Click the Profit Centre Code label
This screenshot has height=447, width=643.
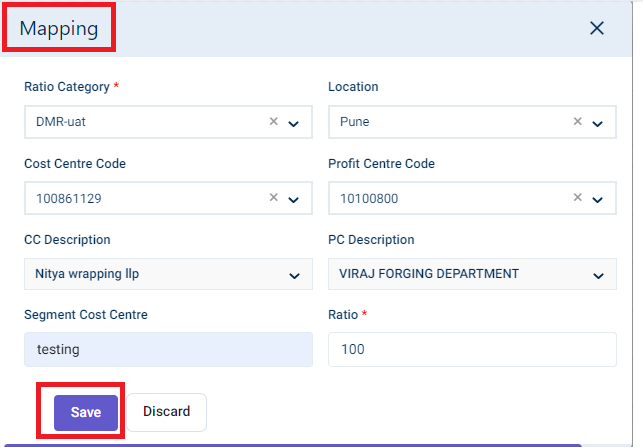coord(381,163)
